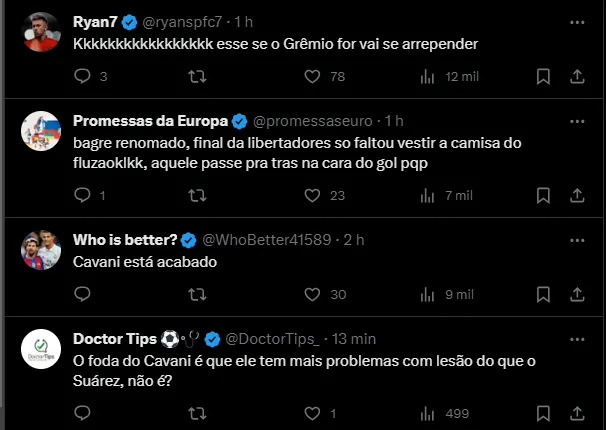
Task: Like Ryan7's tweet about Grêmio
Action: click(x=312, y=76)
